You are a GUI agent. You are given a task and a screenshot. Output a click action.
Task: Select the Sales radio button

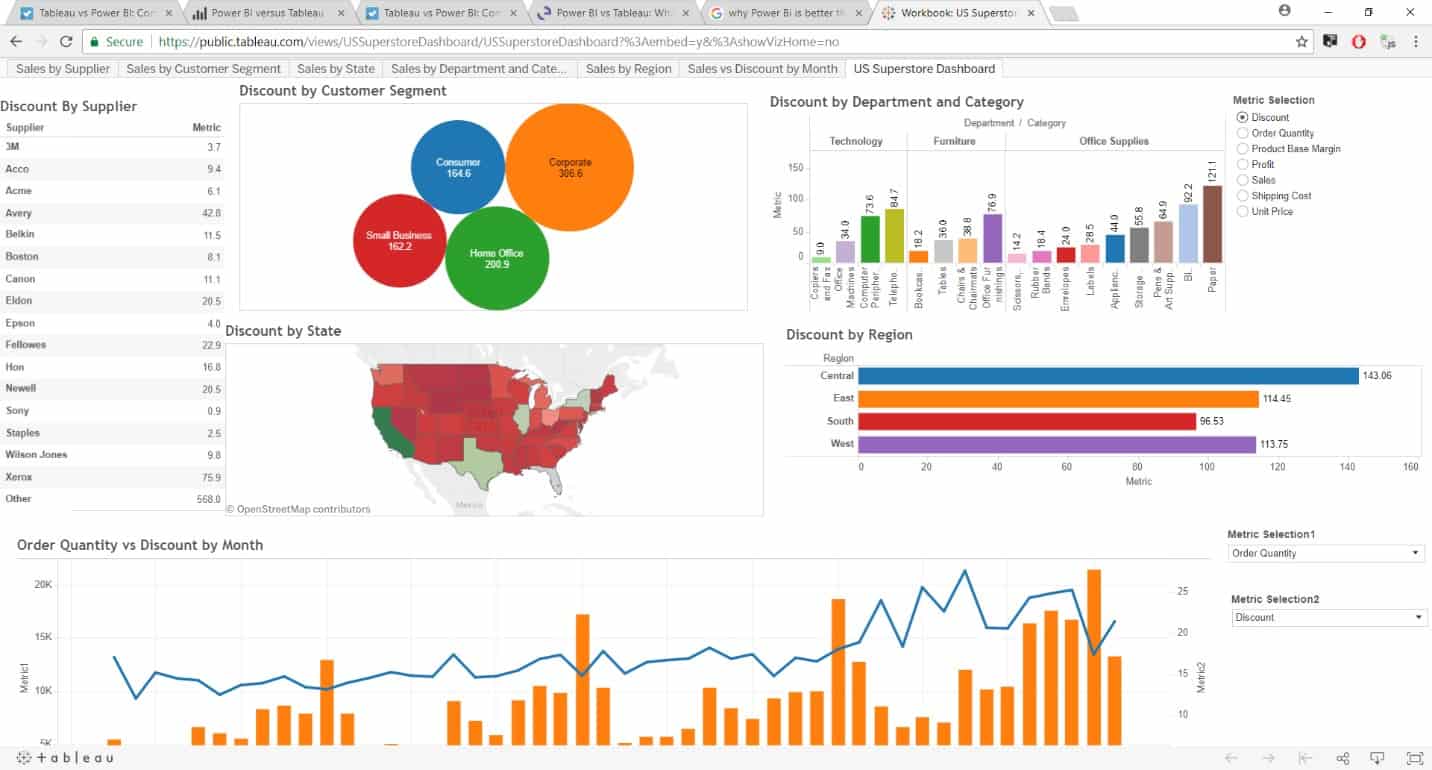[x=1242, y=180]
